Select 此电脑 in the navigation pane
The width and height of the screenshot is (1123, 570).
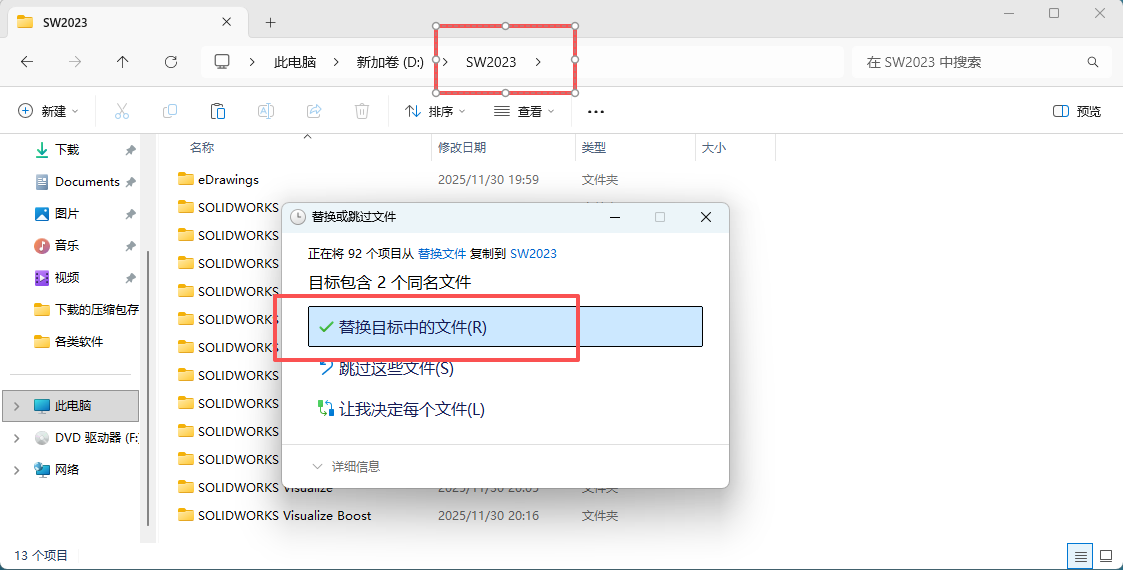pos(72,405)
